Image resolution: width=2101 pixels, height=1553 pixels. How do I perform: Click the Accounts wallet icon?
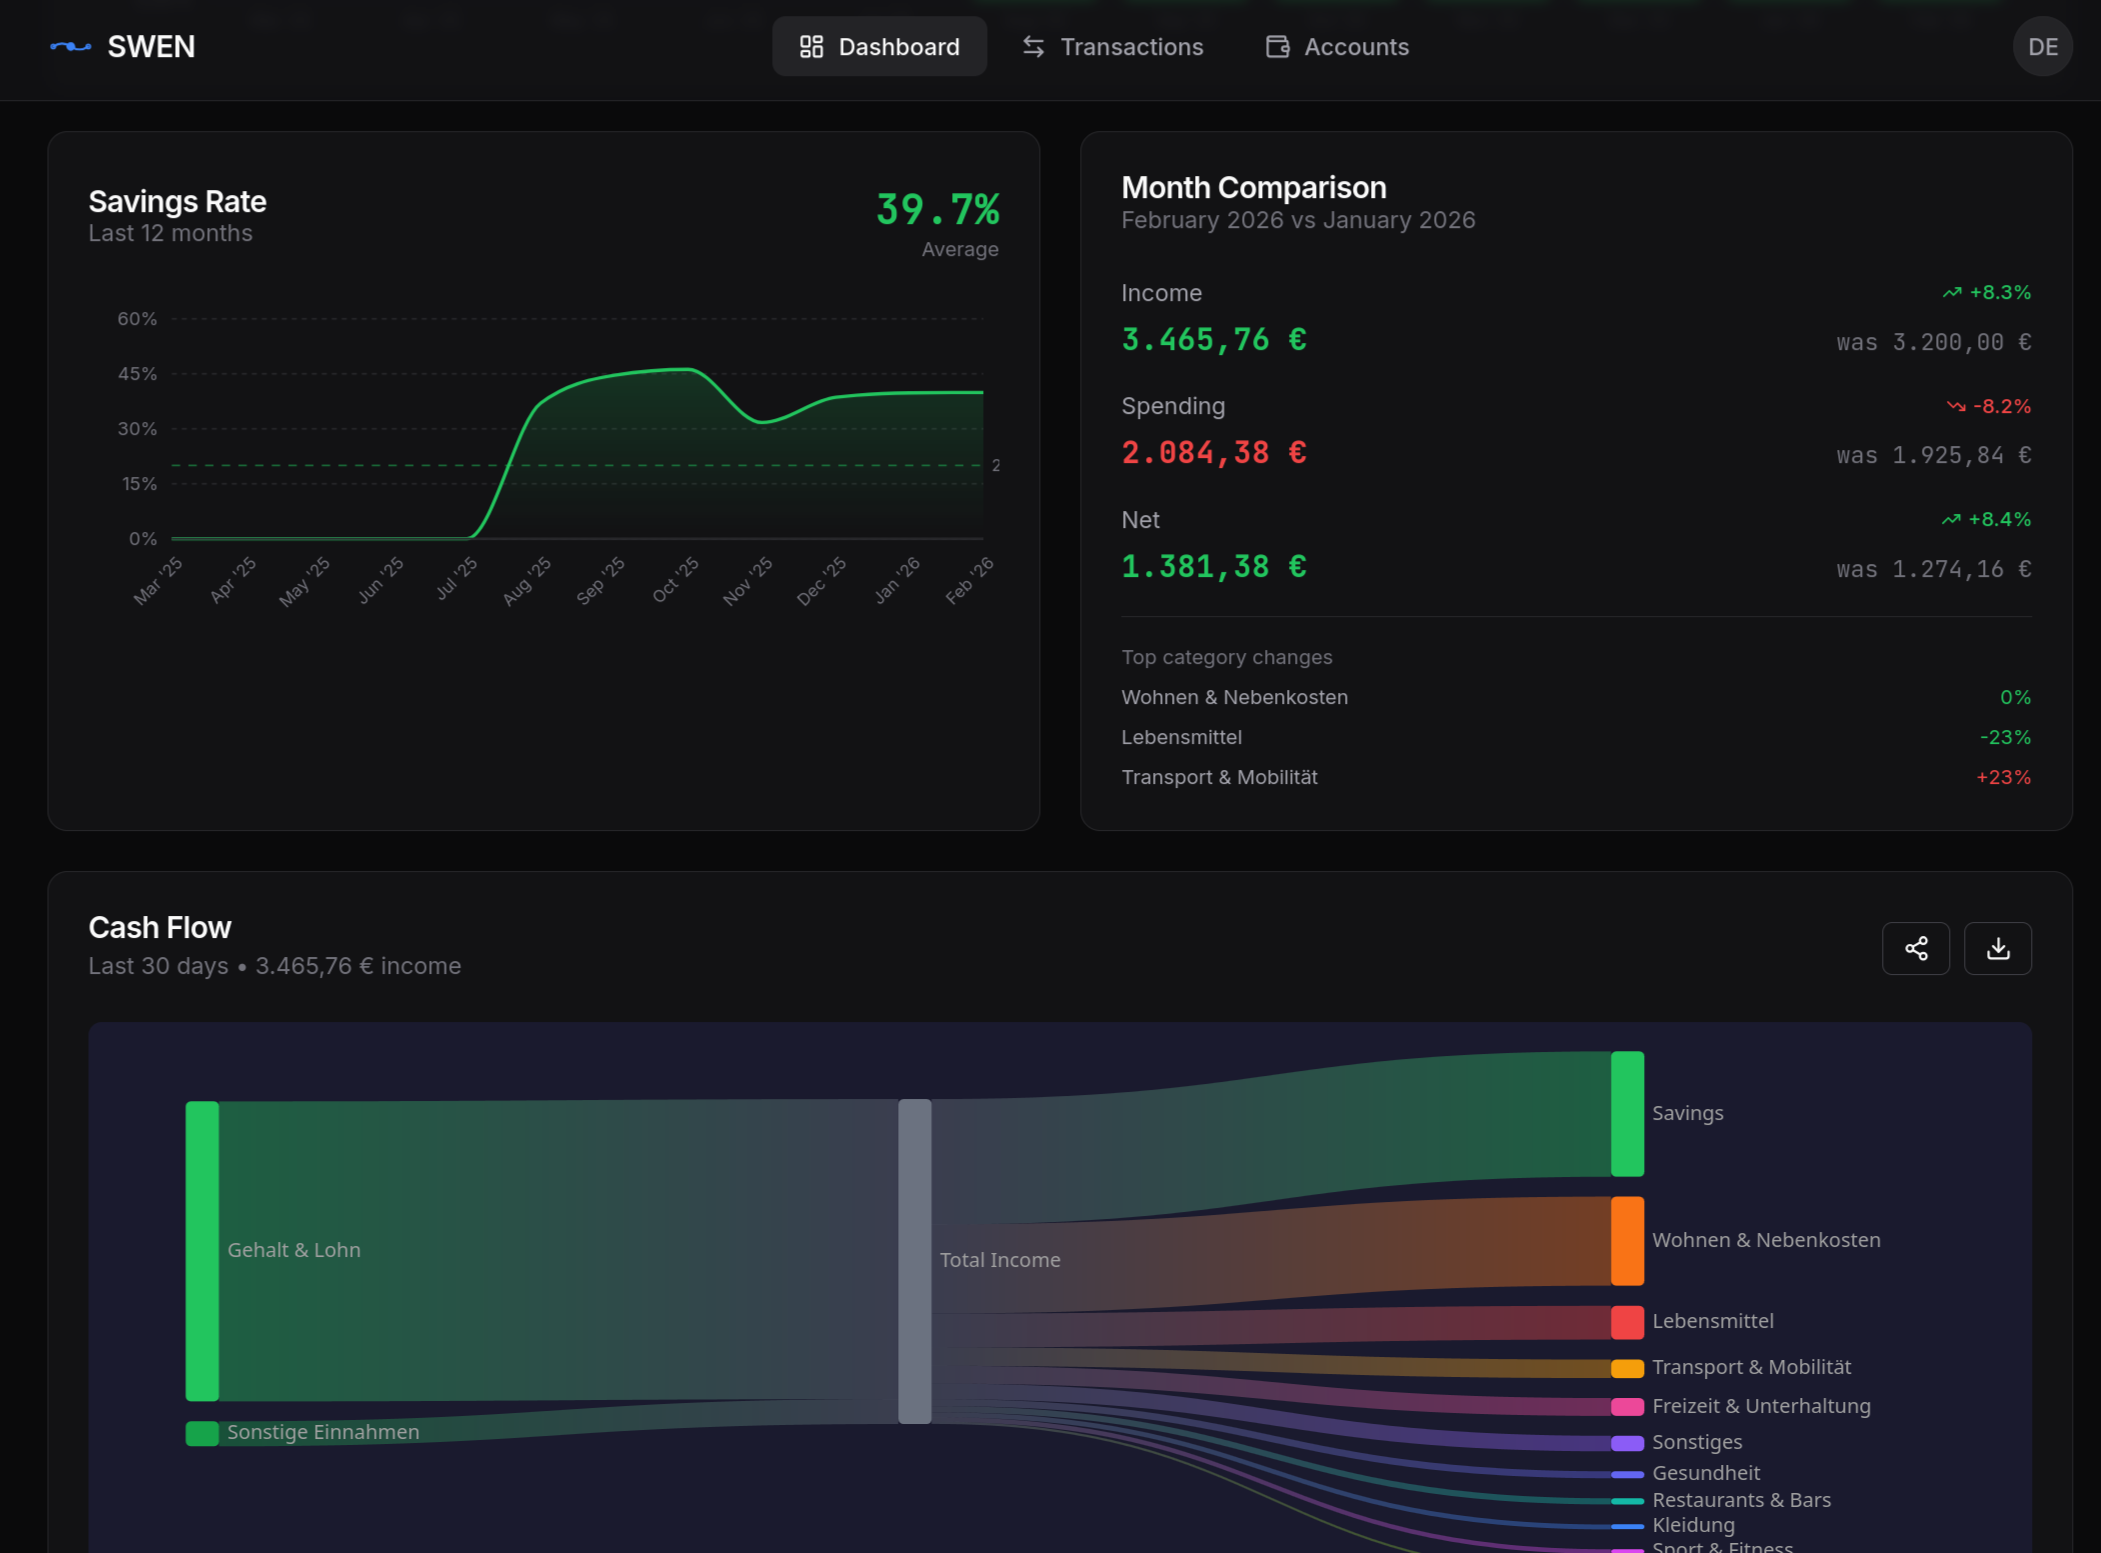1275,46
